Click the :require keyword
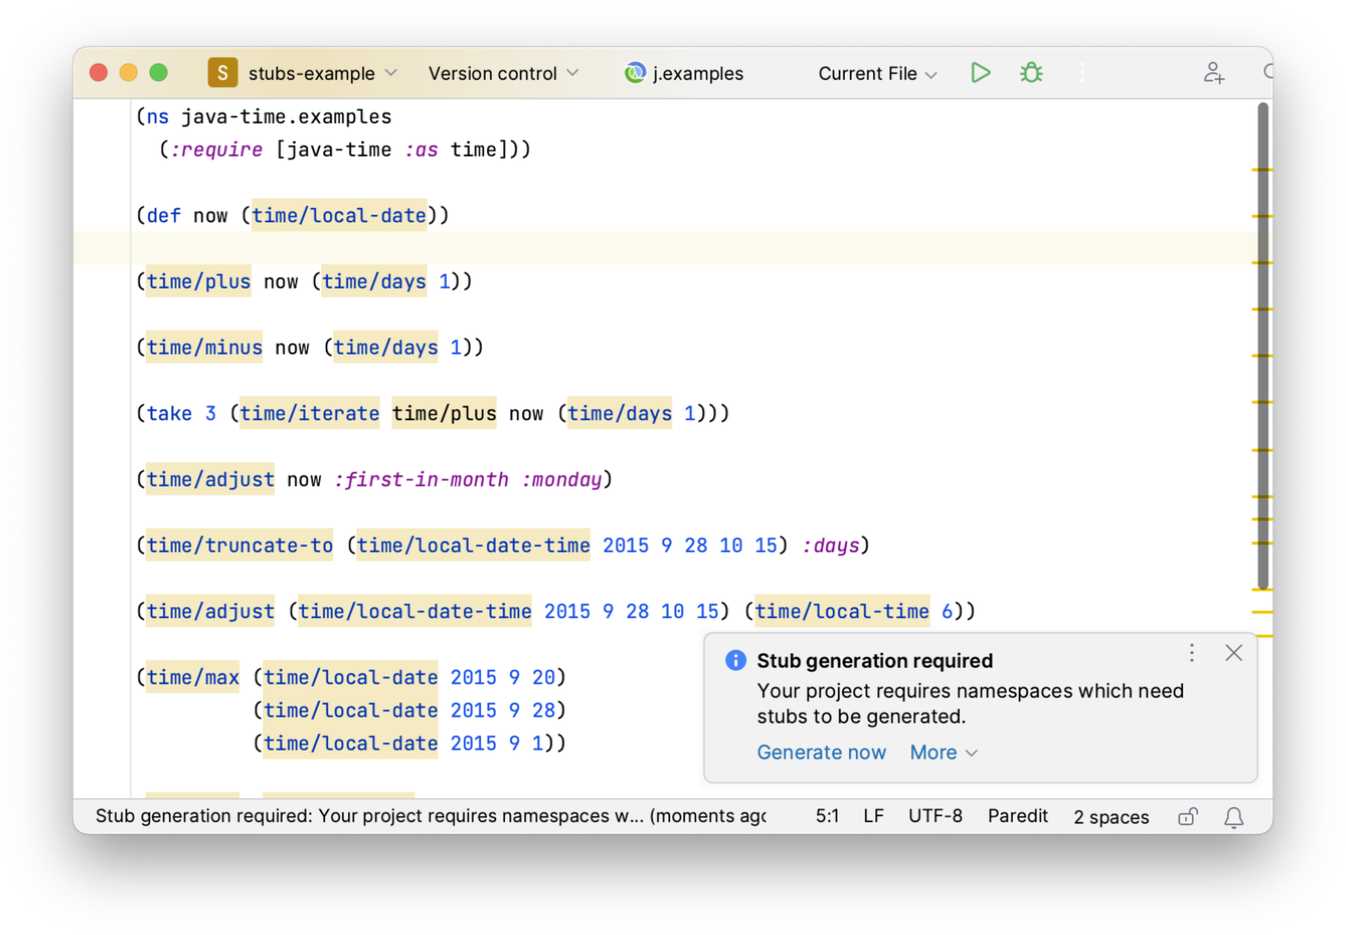Screen dimensions: 1346x935 click(216, 149)
